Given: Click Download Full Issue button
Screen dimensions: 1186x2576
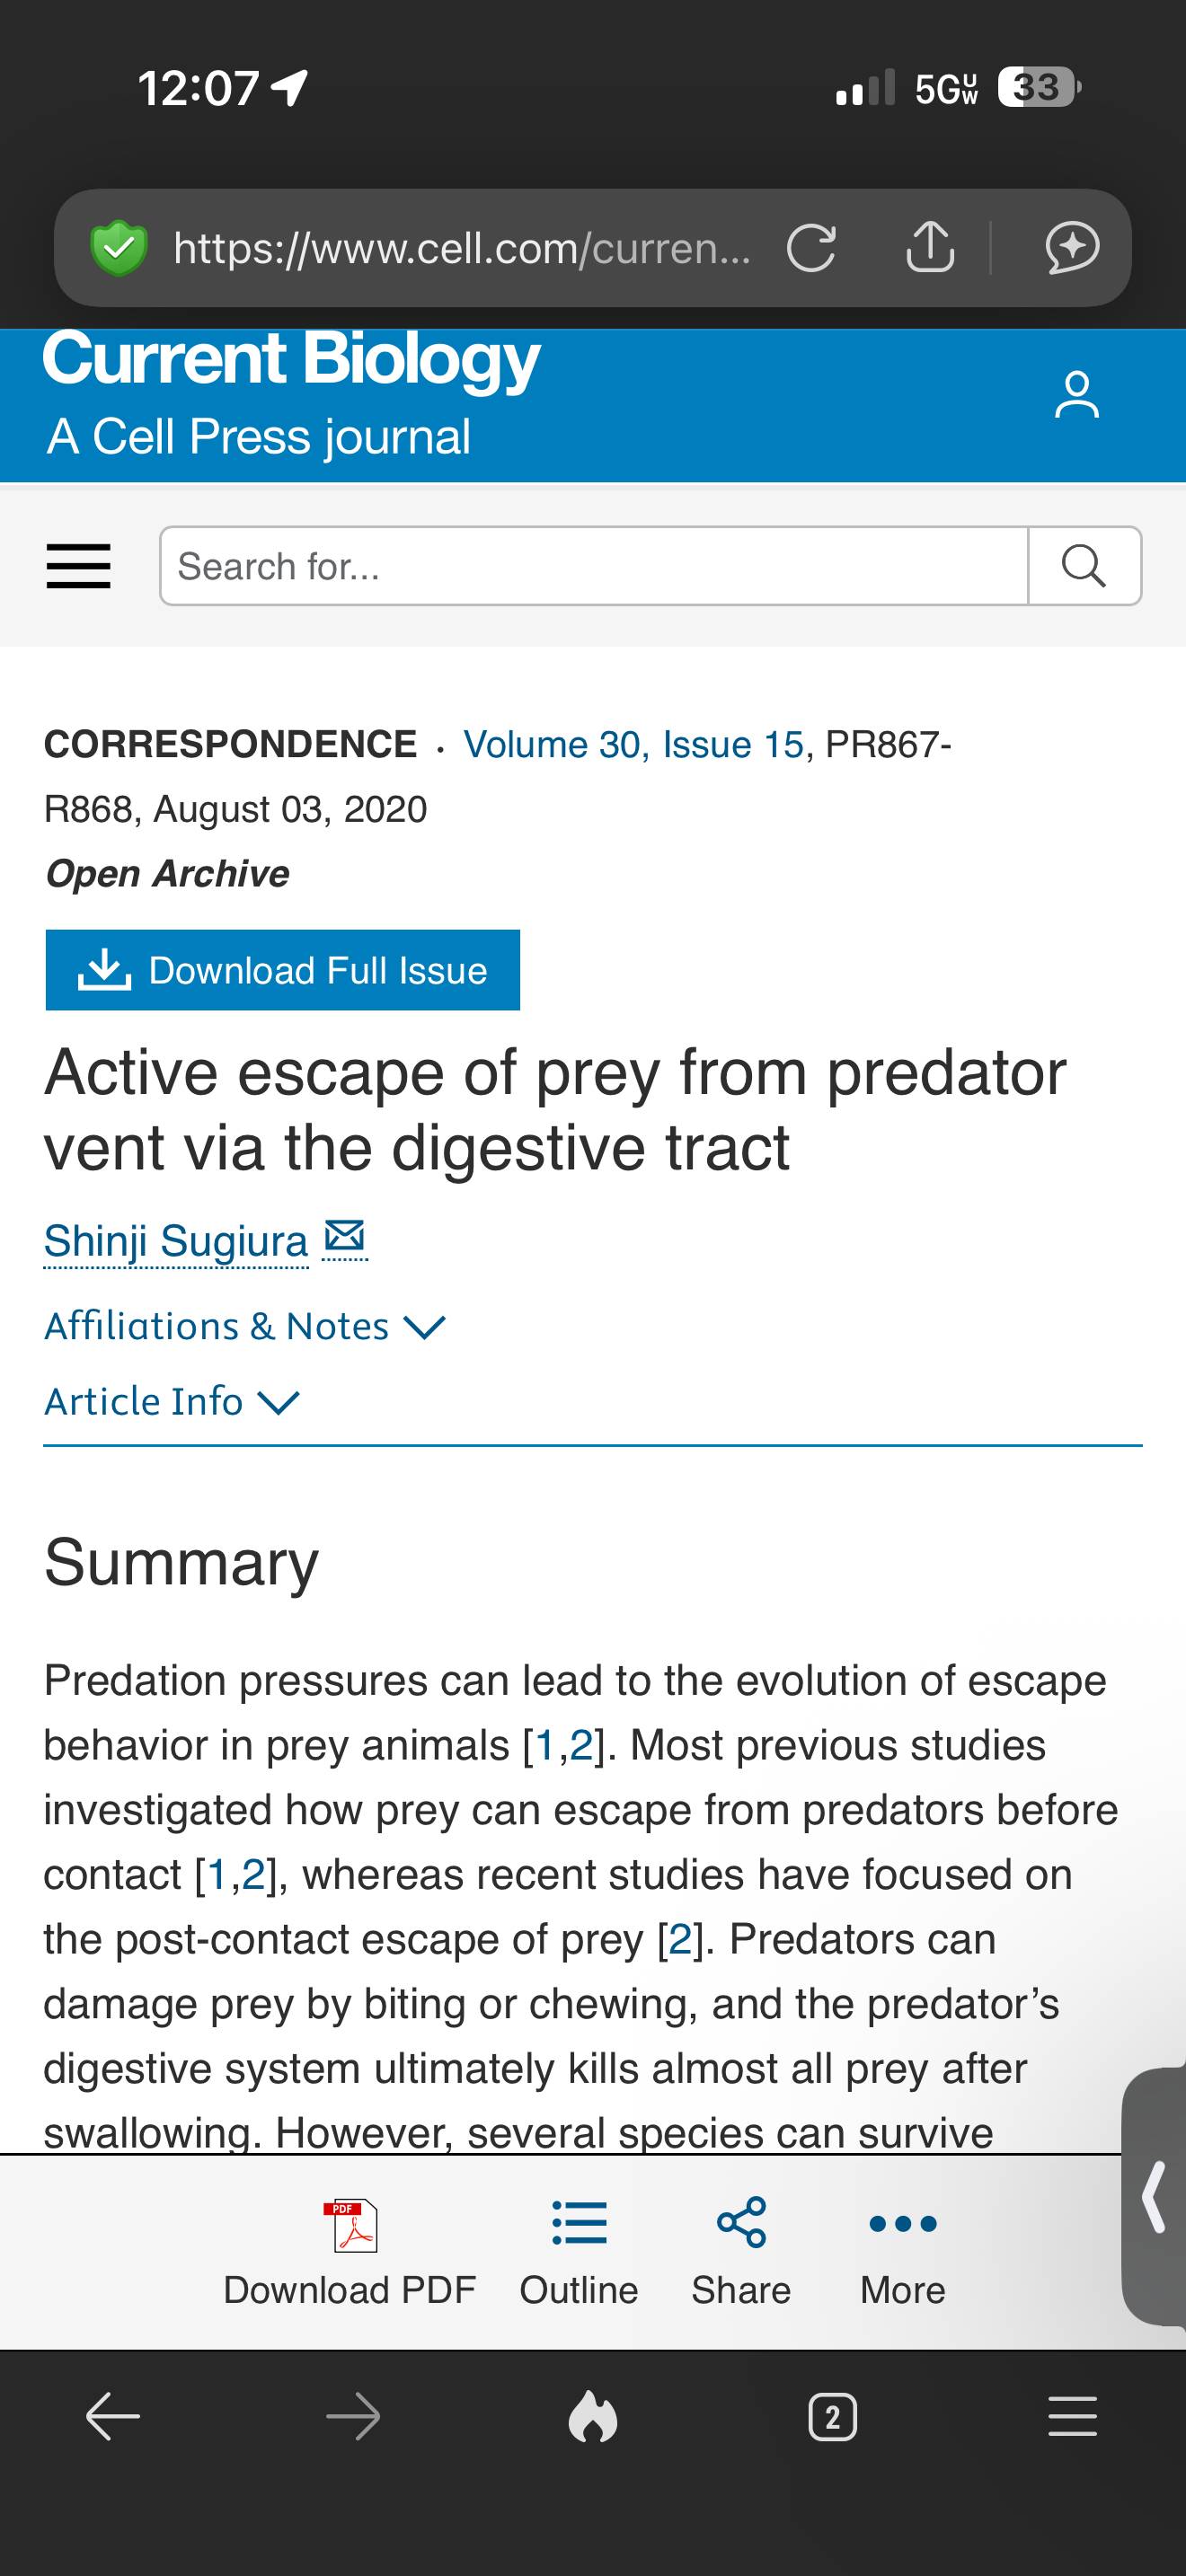Looking at the screenshot, I should click(283, 970).
